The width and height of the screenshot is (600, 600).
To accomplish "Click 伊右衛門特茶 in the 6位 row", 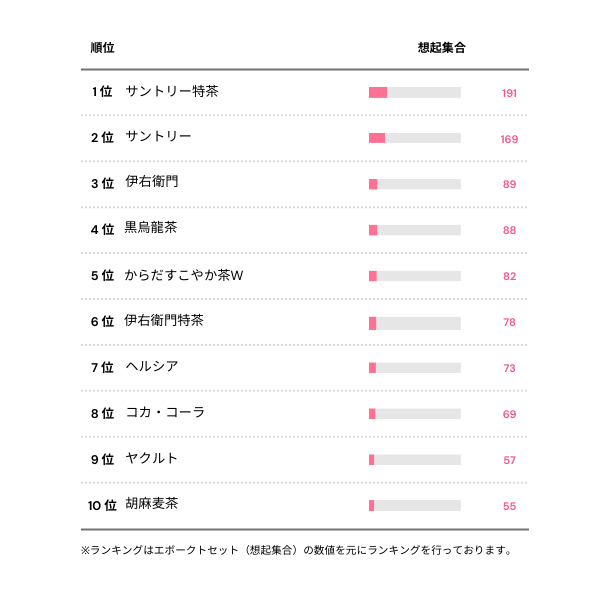I will (164, 321).
